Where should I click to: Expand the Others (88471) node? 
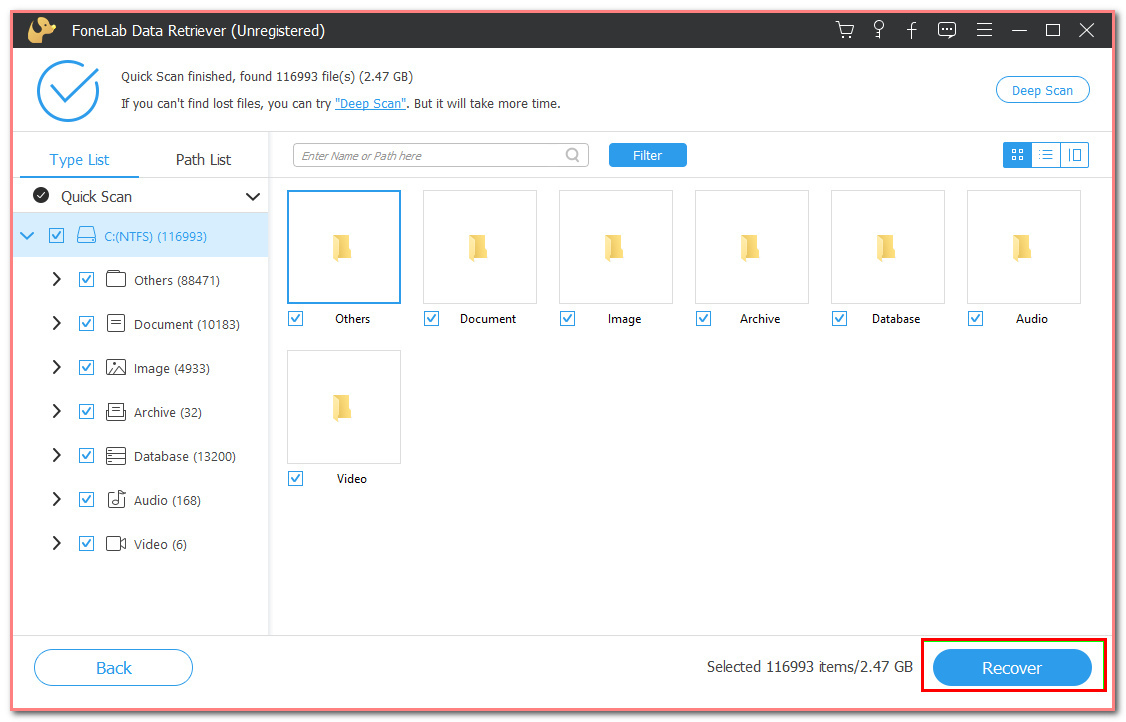point(56,279)
